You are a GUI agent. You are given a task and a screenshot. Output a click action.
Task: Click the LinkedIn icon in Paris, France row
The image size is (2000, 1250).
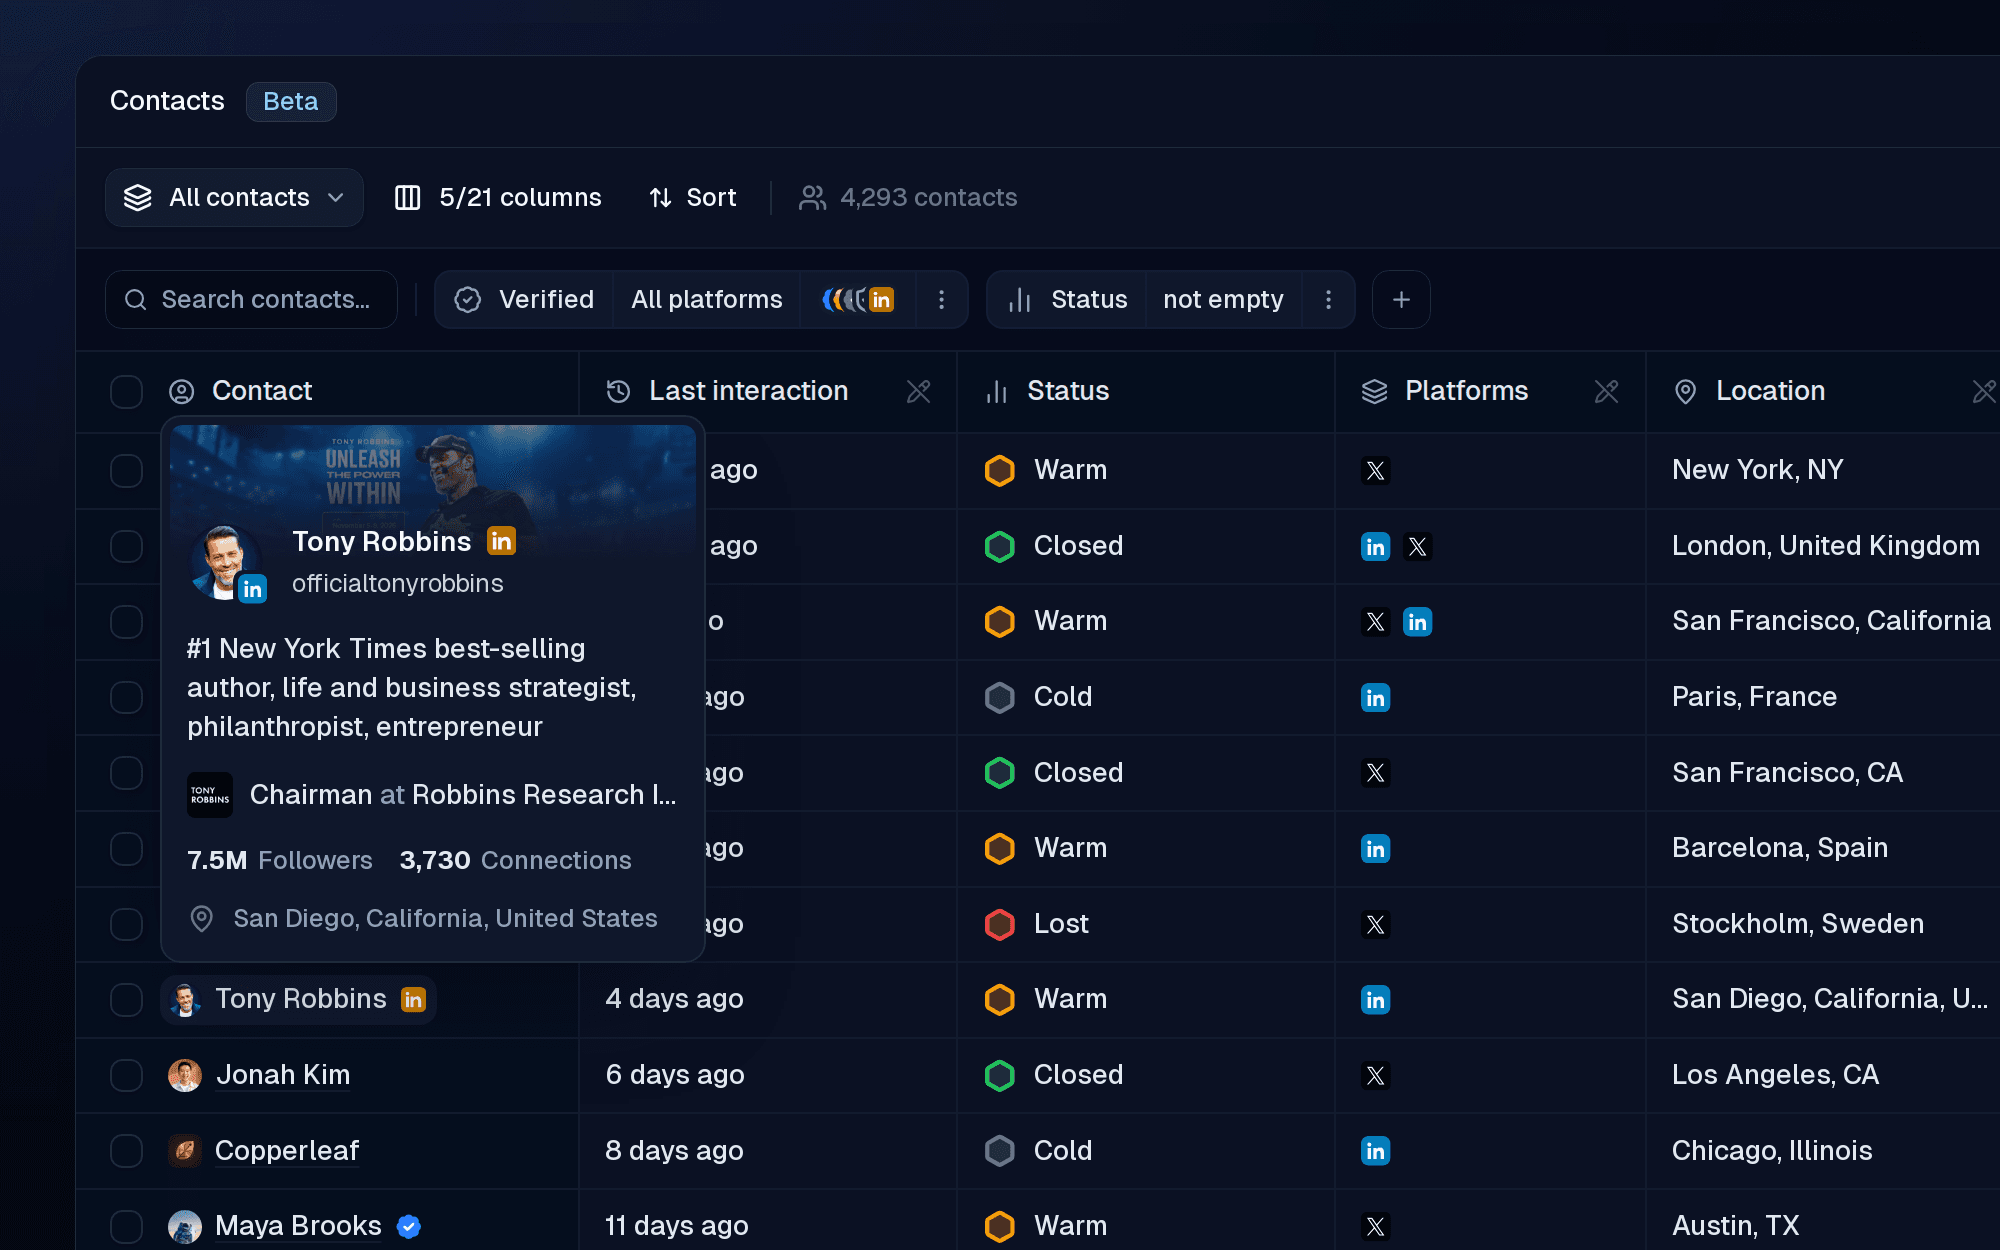[1376, 698]
